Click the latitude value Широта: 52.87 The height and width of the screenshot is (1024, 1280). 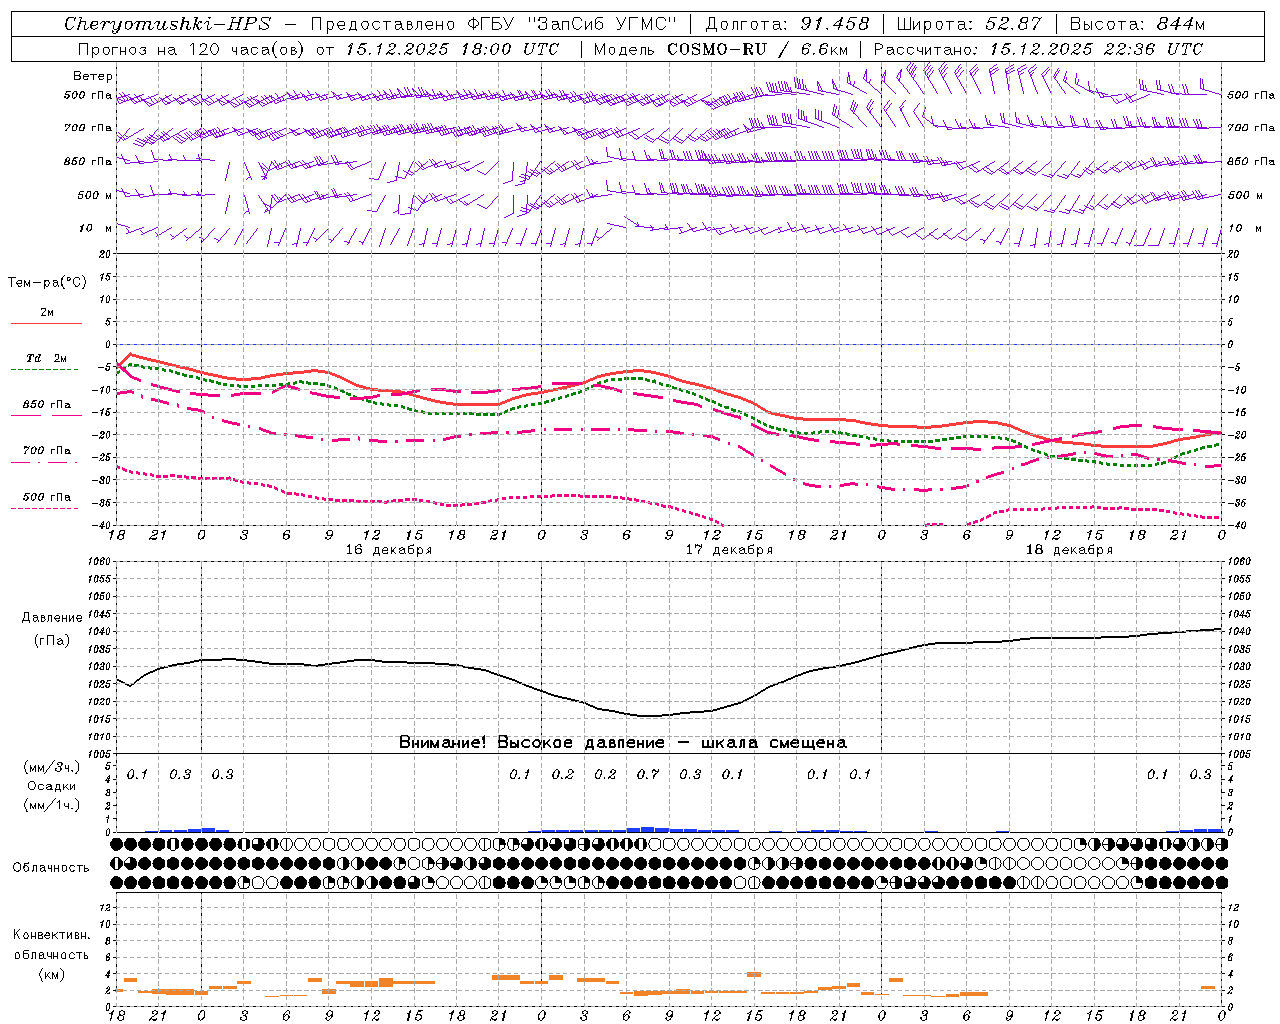click(969, 24)
